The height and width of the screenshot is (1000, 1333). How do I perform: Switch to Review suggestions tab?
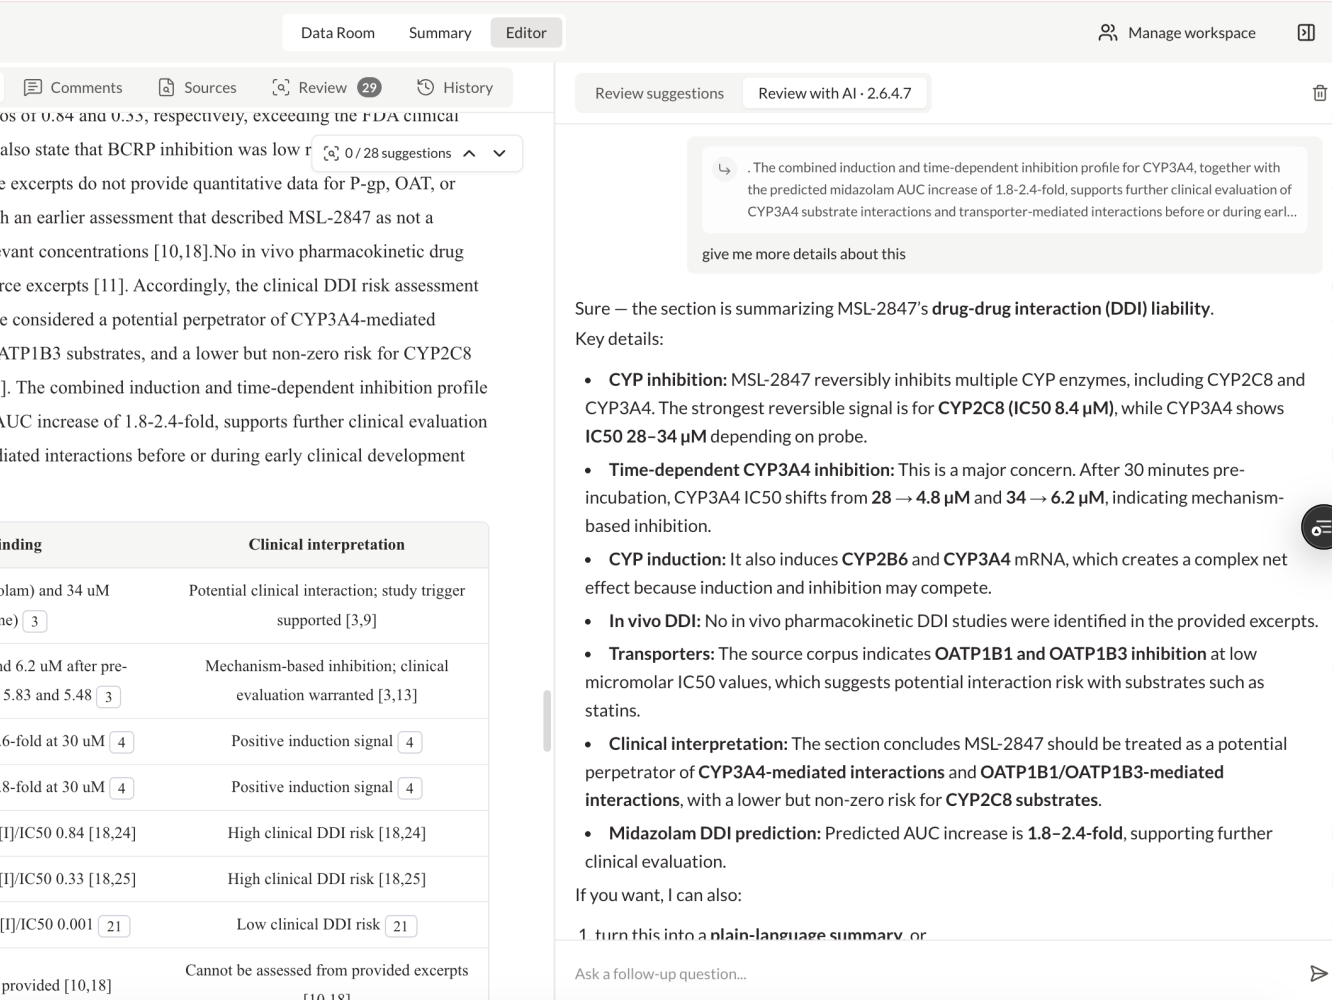659,93
